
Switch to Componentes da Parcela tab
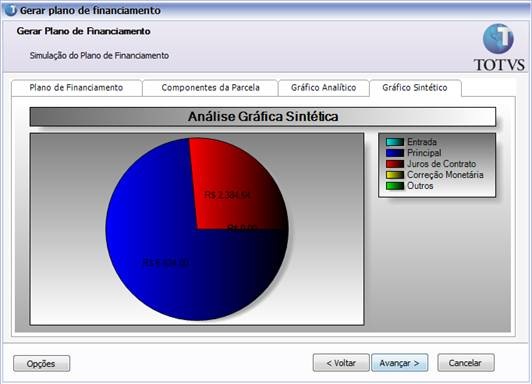[210, 88]
